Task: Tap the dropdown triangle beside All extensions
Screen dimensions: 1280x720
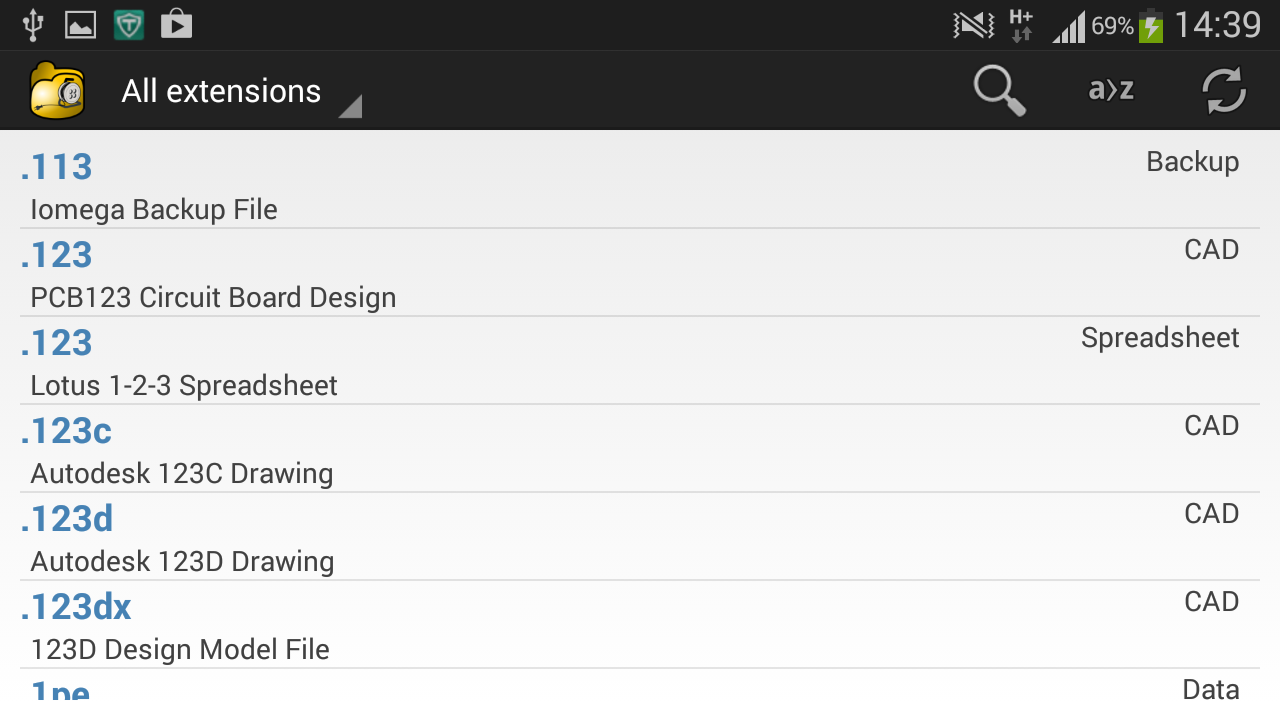Action: tap(350, 106)
